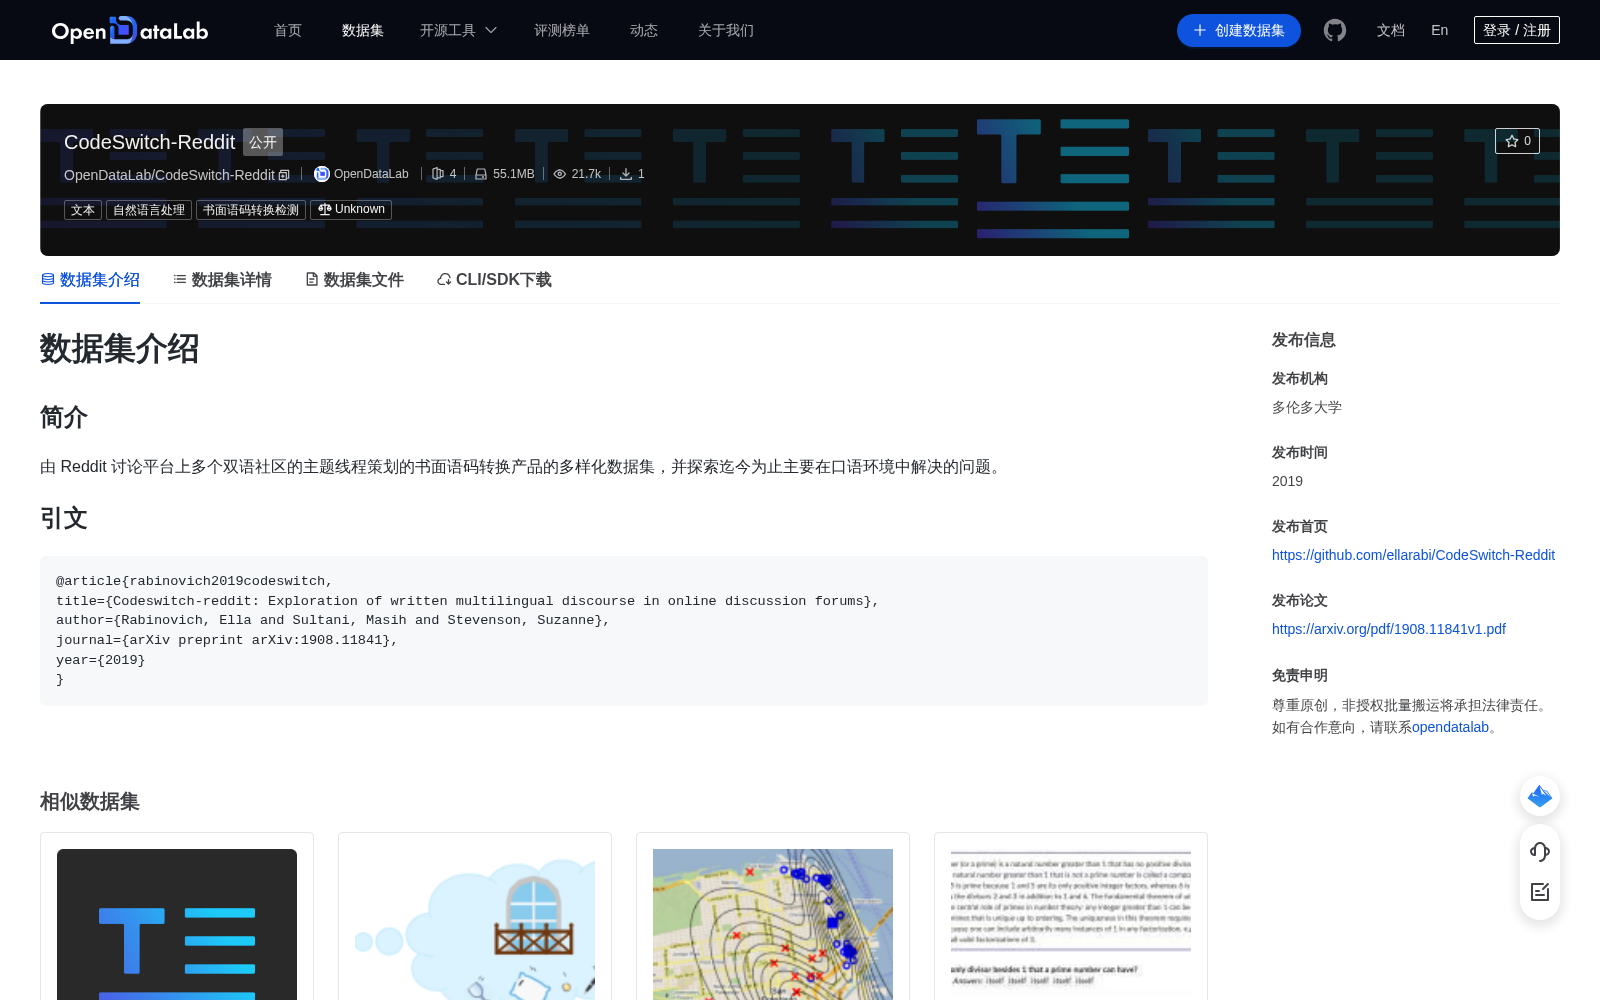Go to 首页 in top navigation
Screen dimensions: 1600x1000
pyautogui.click(x=288, y=30)
